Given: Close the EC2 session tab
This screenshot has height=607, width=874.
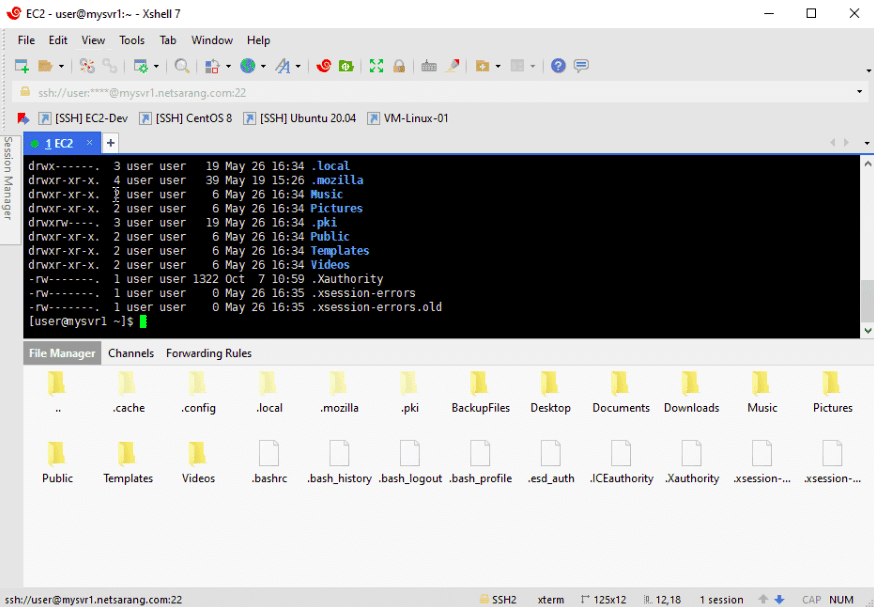Looking at the screenshot, I should point(89,143).
